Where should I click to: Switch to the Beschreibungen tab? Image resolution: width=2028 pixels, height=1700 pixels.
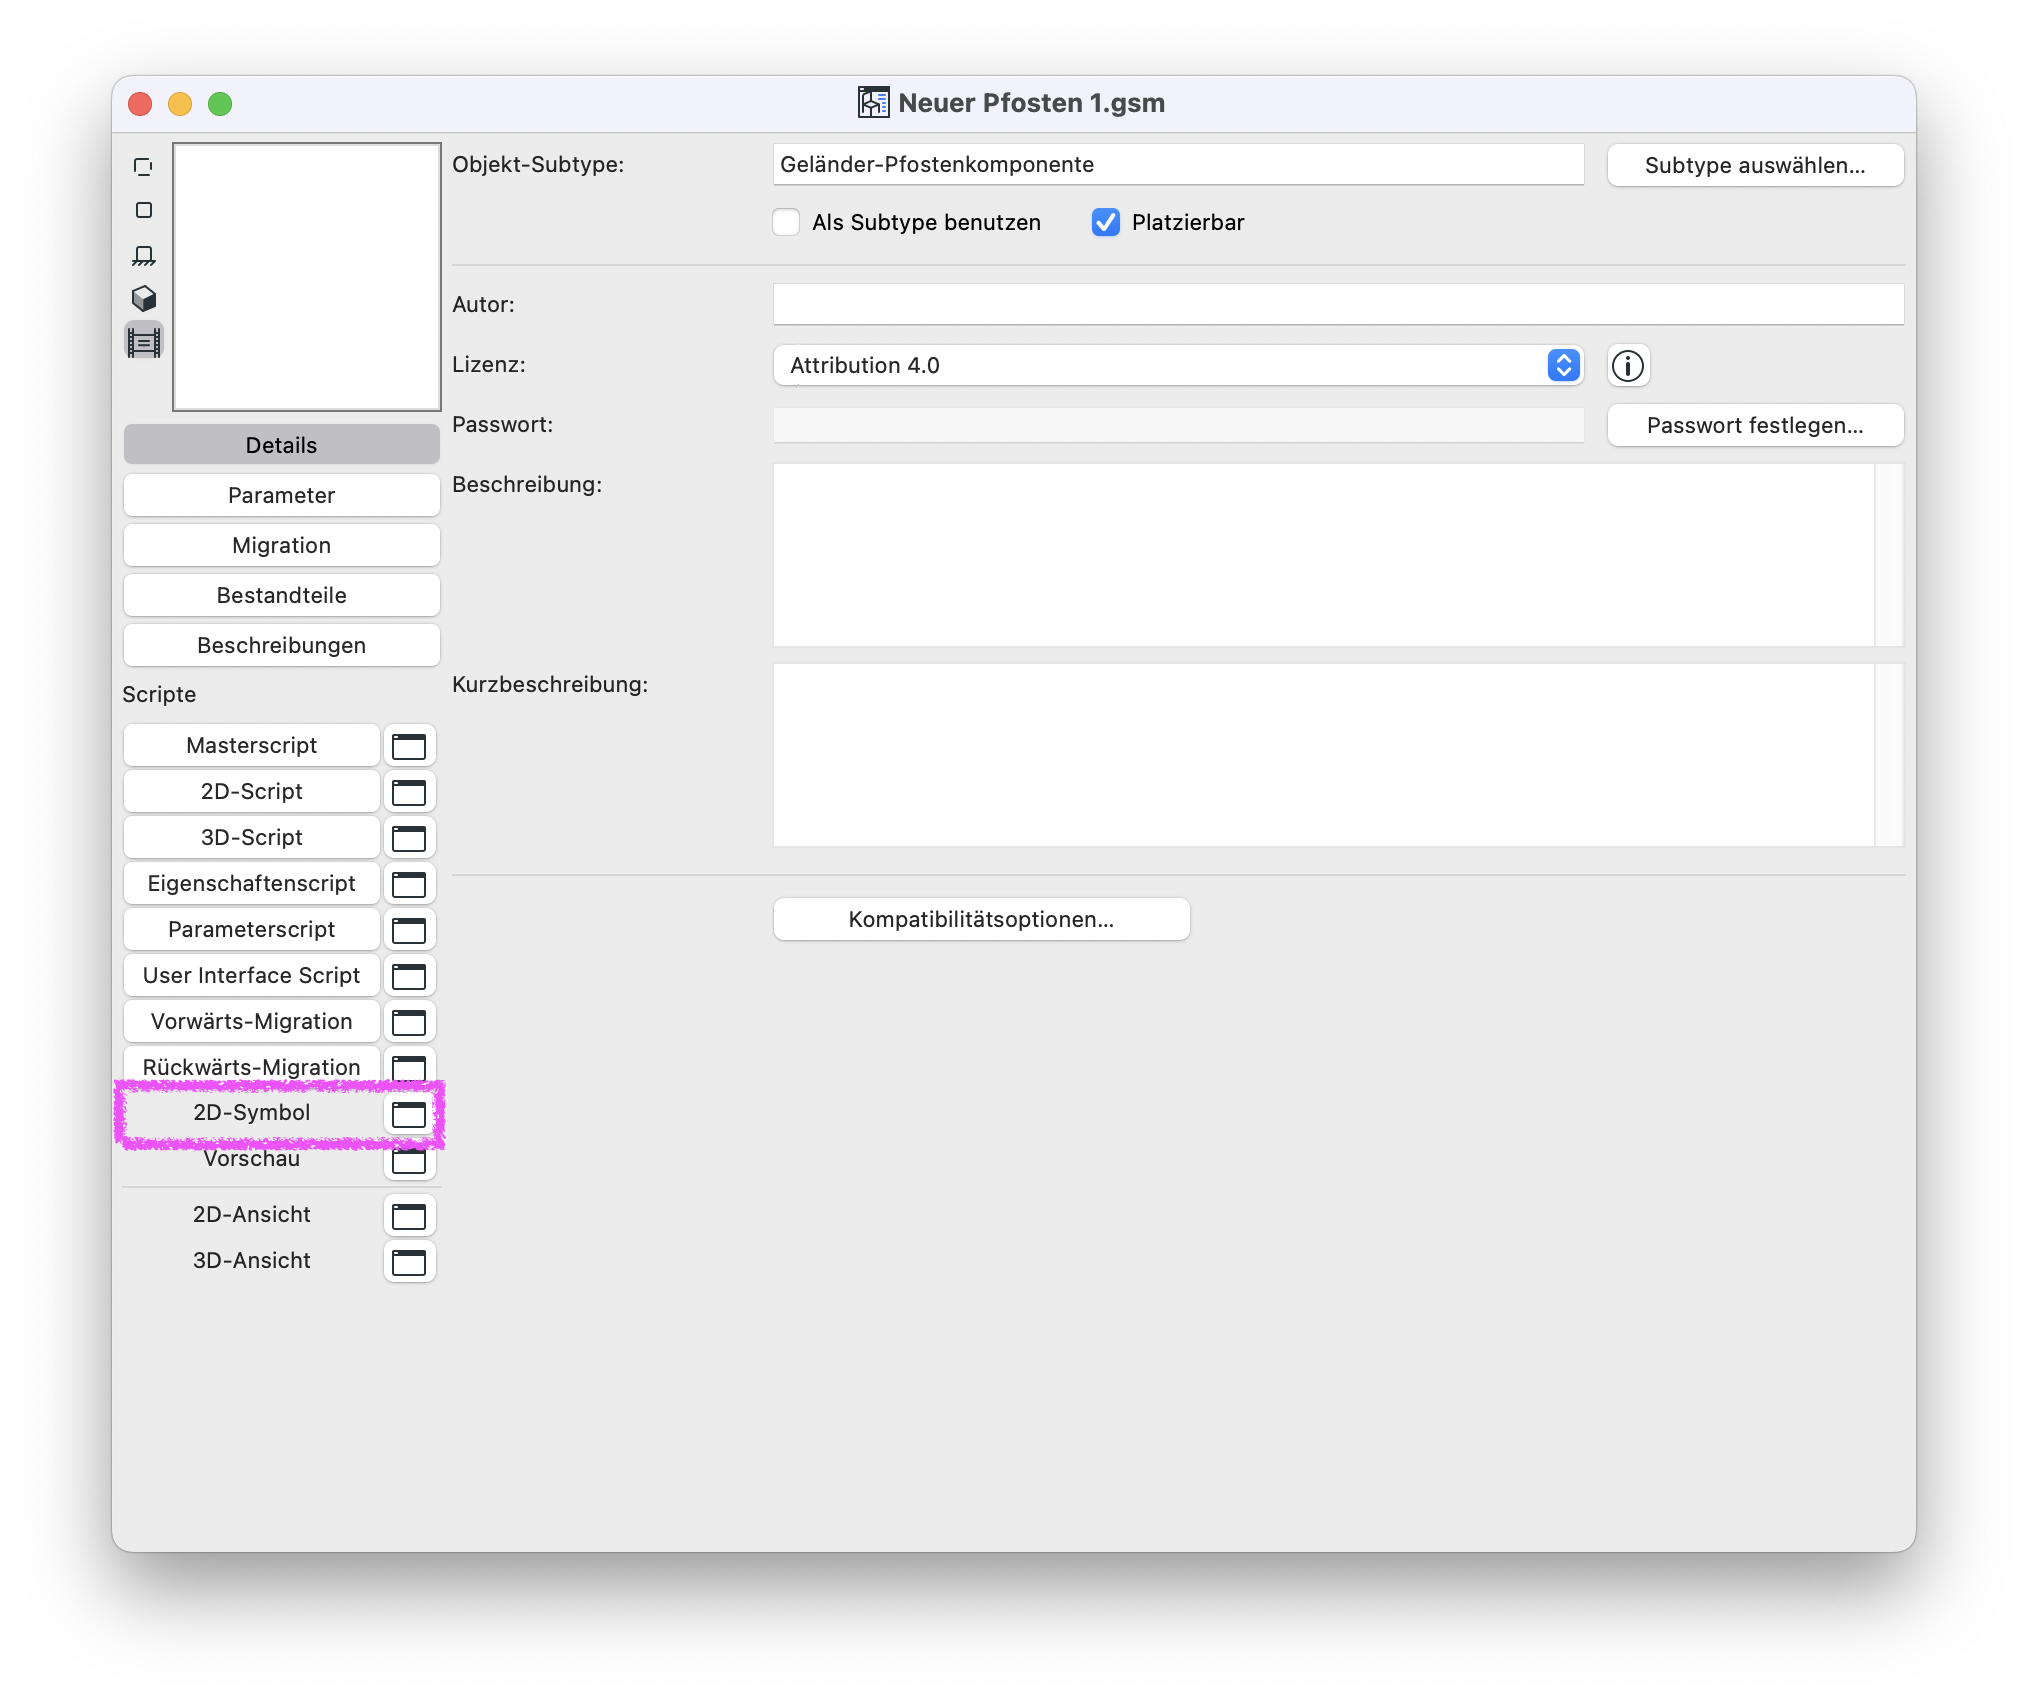tap(282, 645)
